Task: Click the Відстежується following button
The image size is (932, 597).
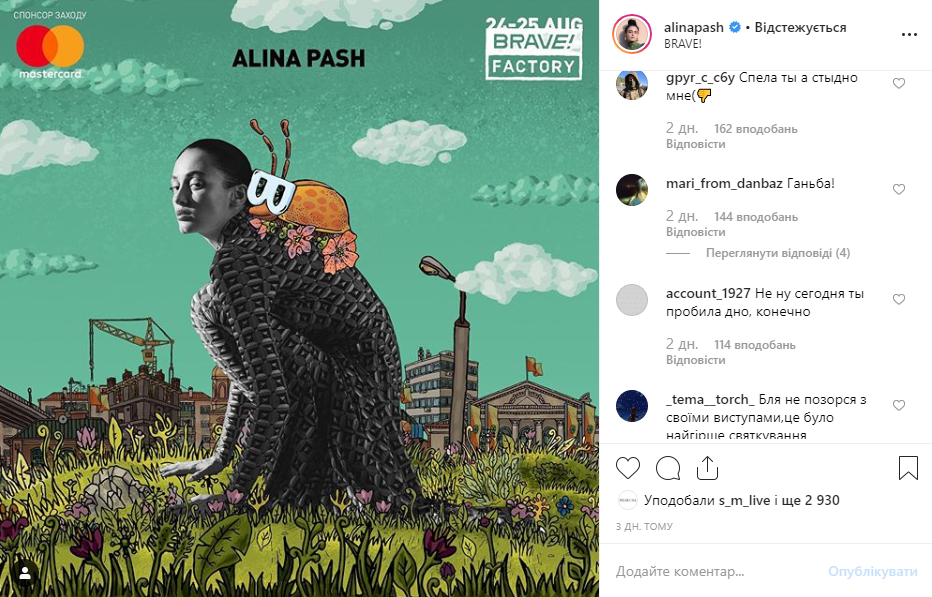Action: pos(800,27)
